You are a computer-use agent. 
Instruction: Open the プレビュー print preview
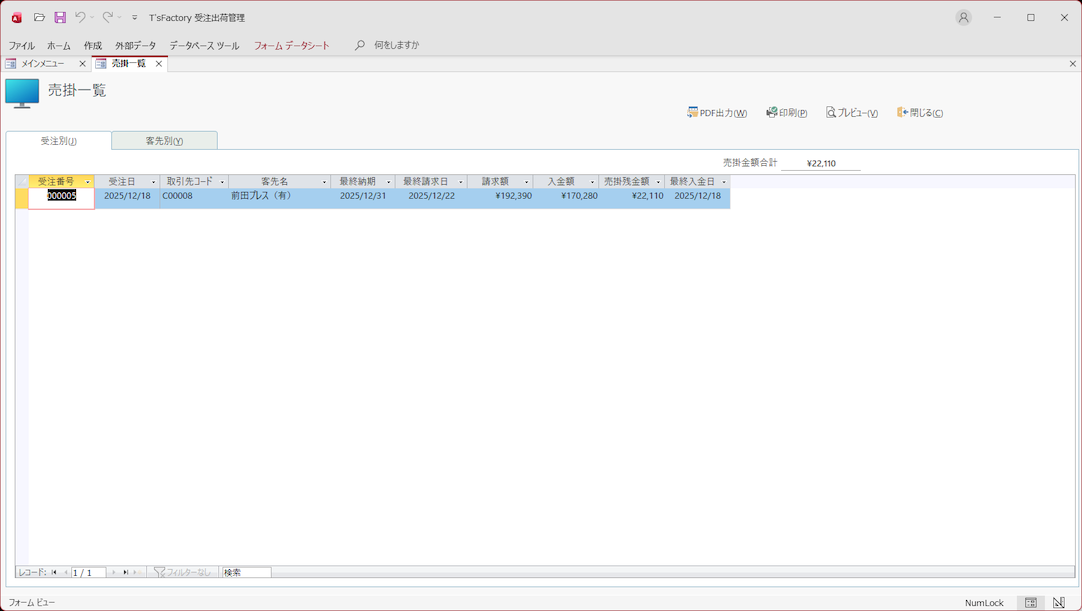tap(851, 113)
